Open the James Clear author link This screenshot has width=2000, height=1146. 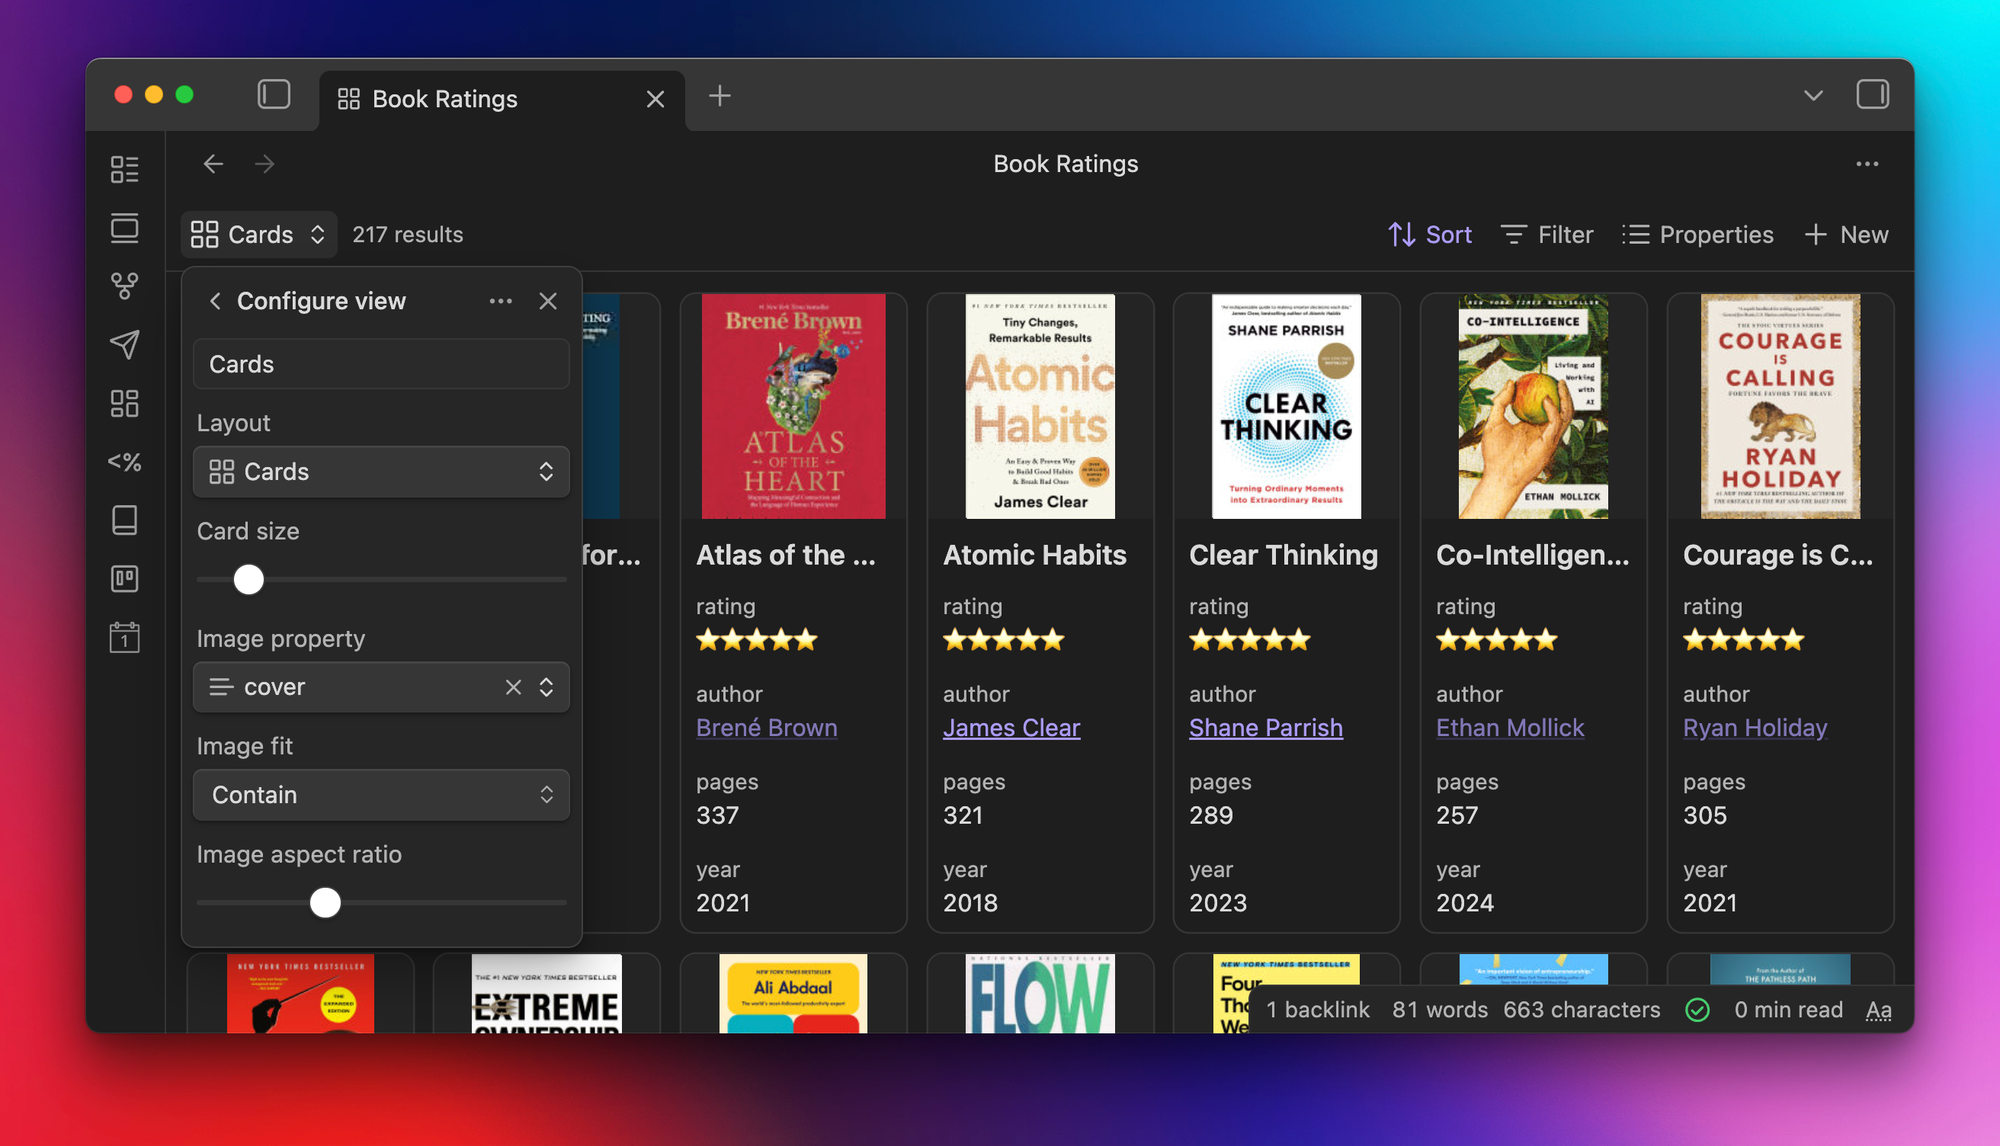(x=1011, y=728)
